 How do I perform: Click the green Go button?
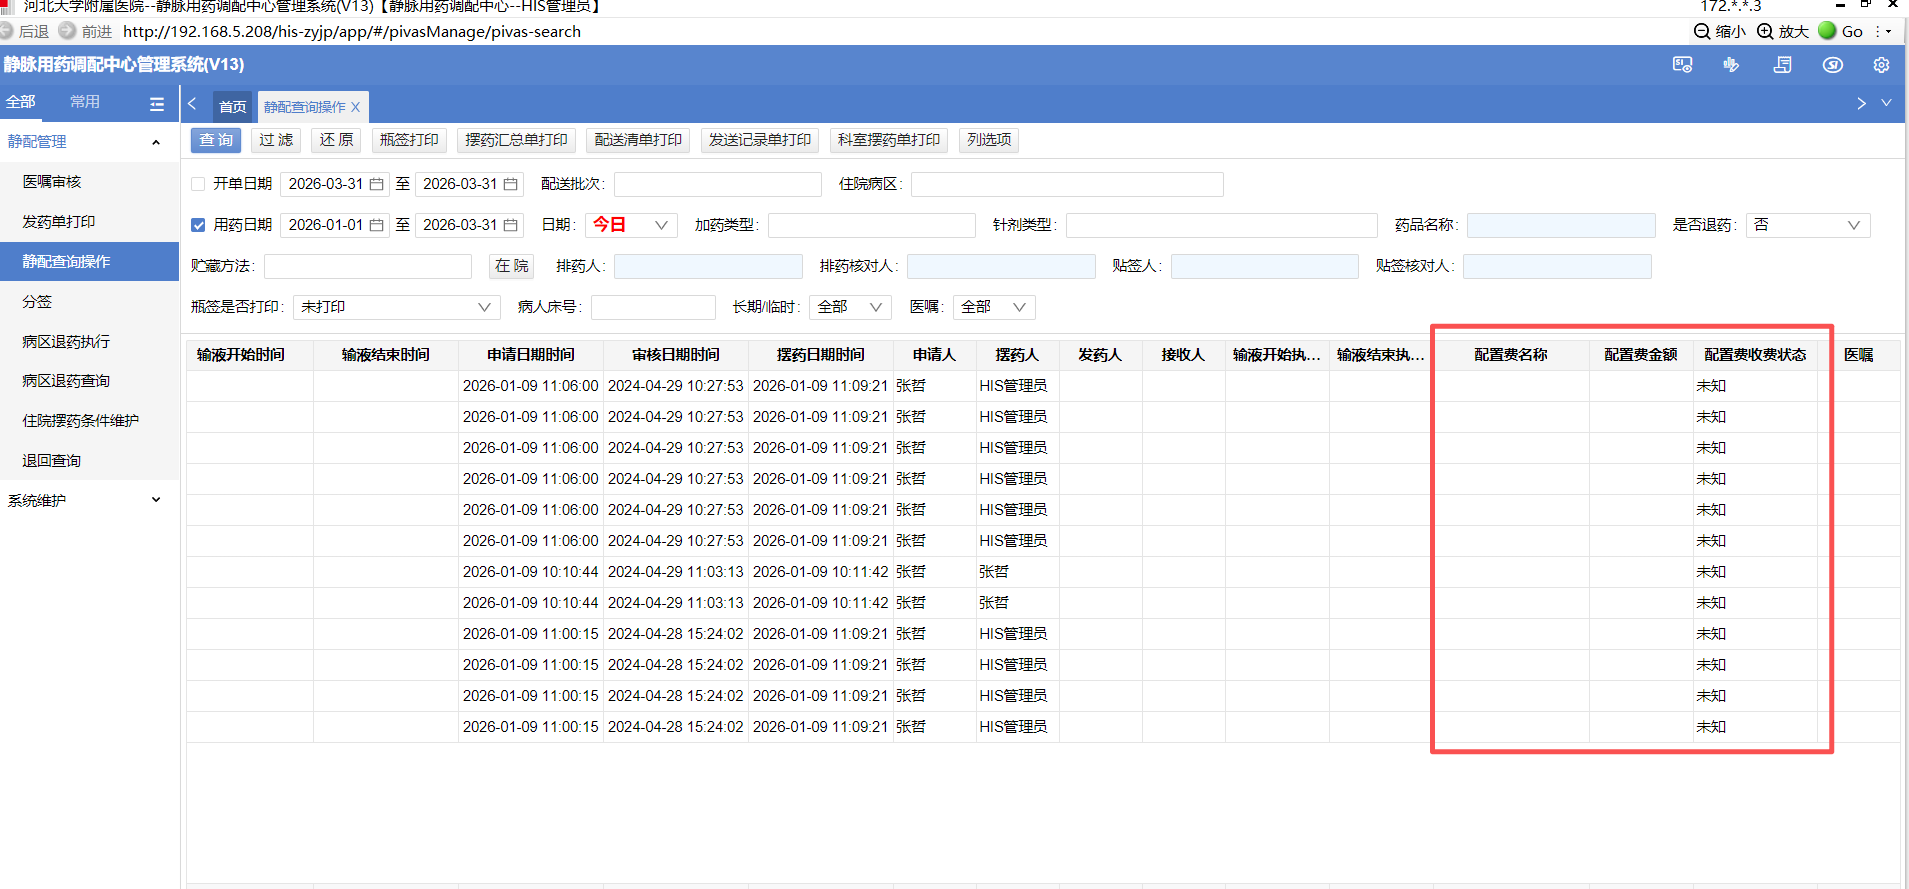(x=1840, y=31)
